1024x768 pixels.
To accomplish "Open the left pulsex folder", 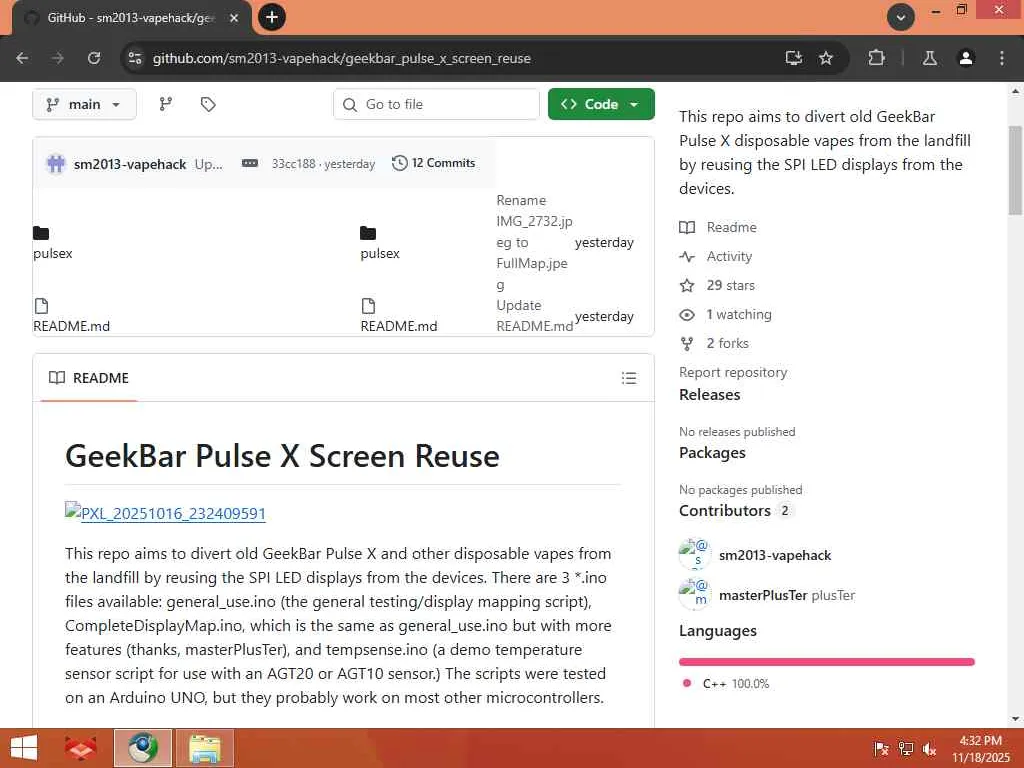I will (x=52, y=253).
